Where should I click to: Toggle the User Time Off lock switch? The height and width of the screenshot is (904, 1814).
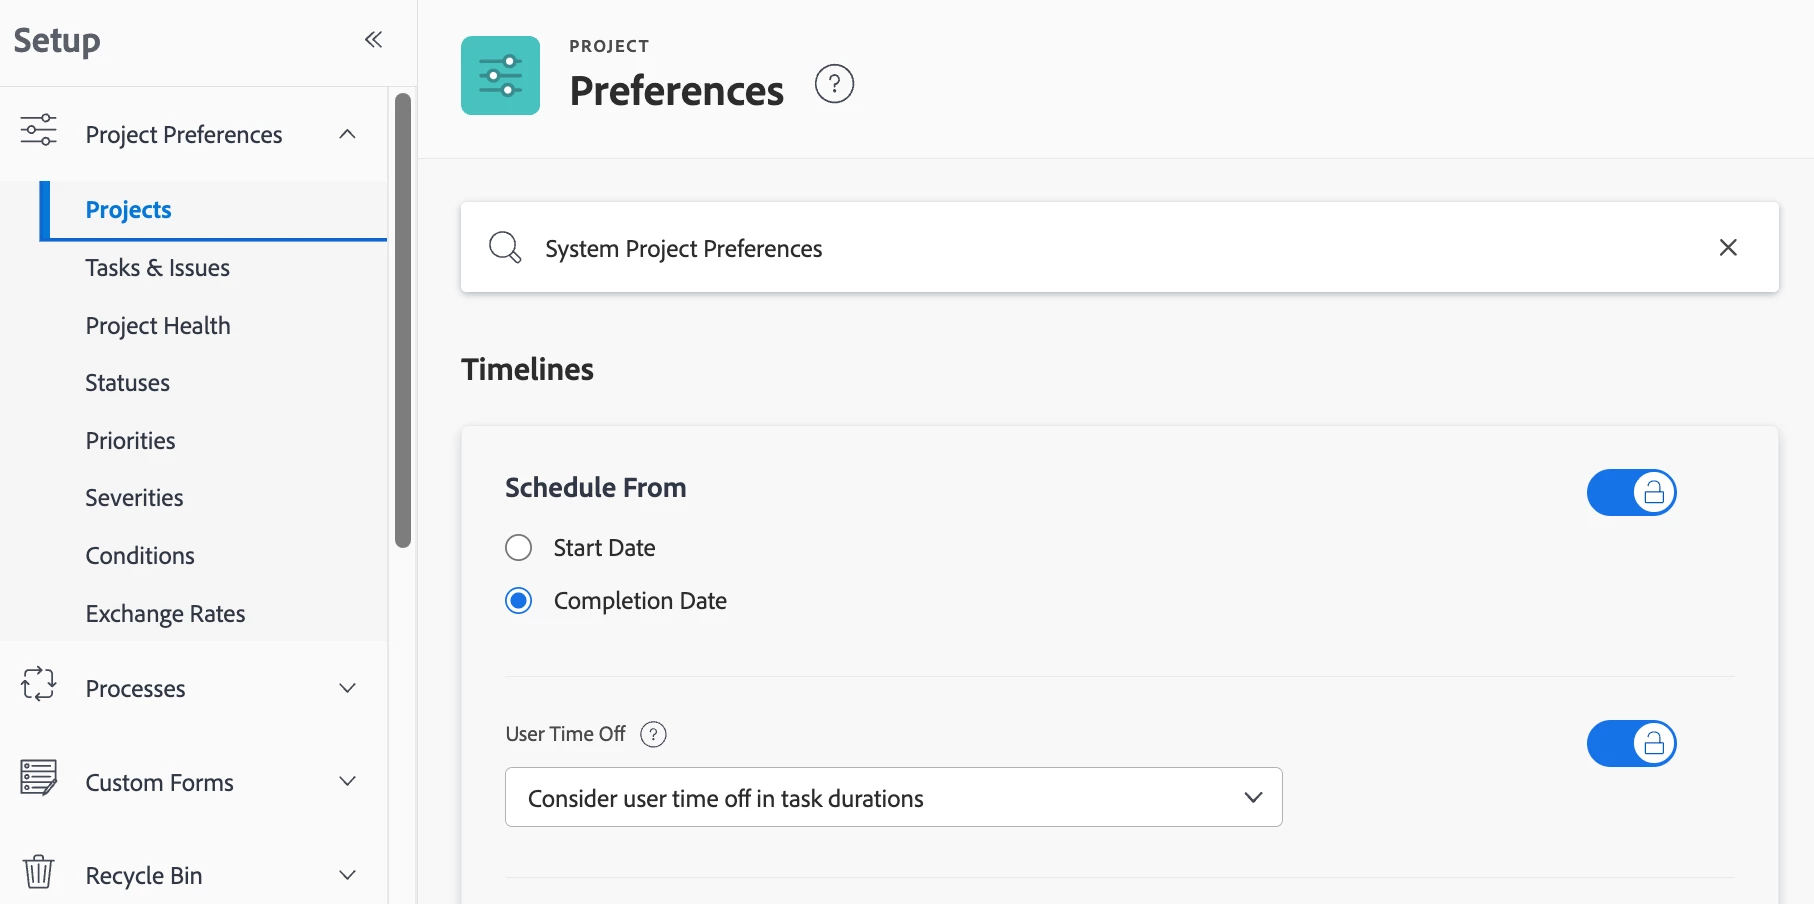tap(1631, 744)
